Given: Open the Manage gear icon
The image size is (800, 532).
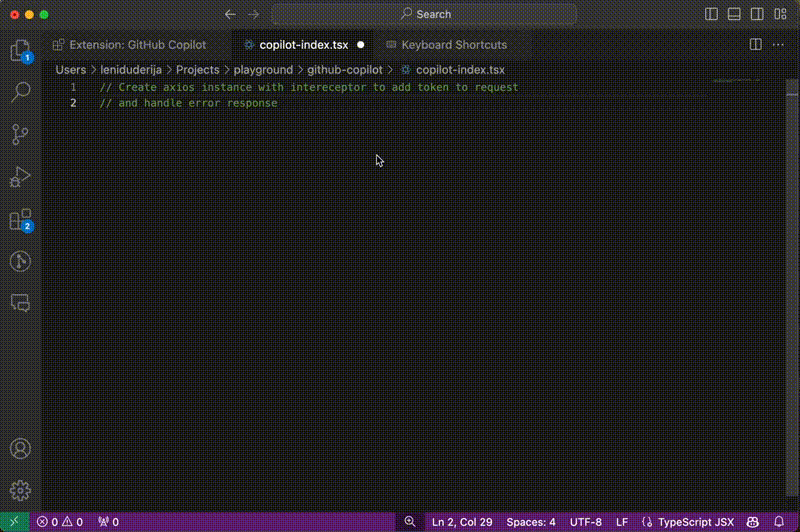Looking at the screenshot, I should pos(20,491).
